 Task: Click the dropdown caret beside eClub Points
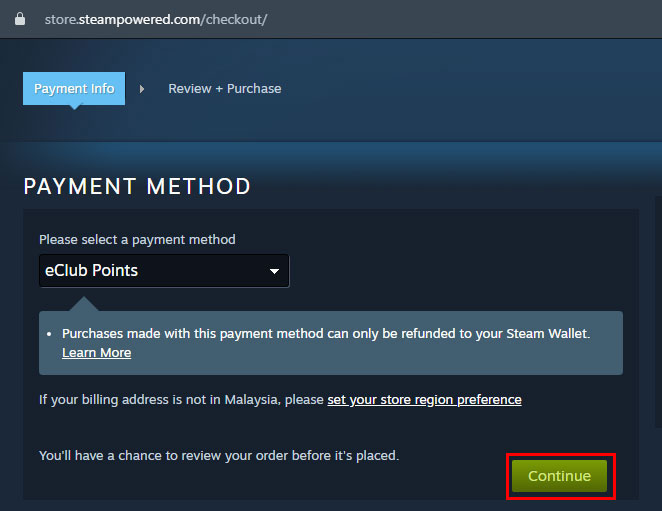coord(274,272)
